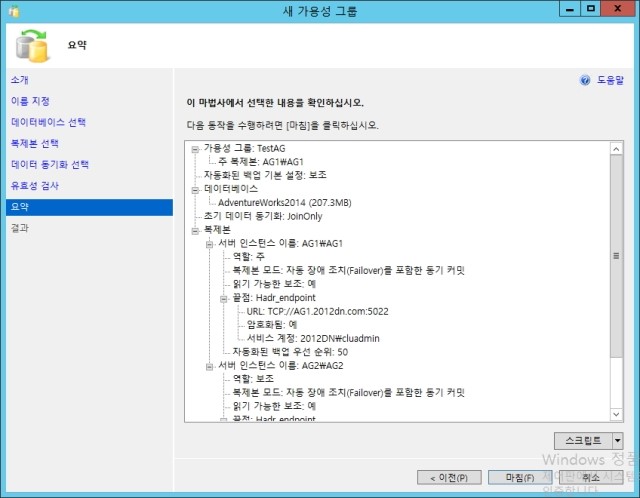Select 서비스 계정: 2012DN\cluadmin row
This screenshot has width=640, height=498.
tap(313, 338)
